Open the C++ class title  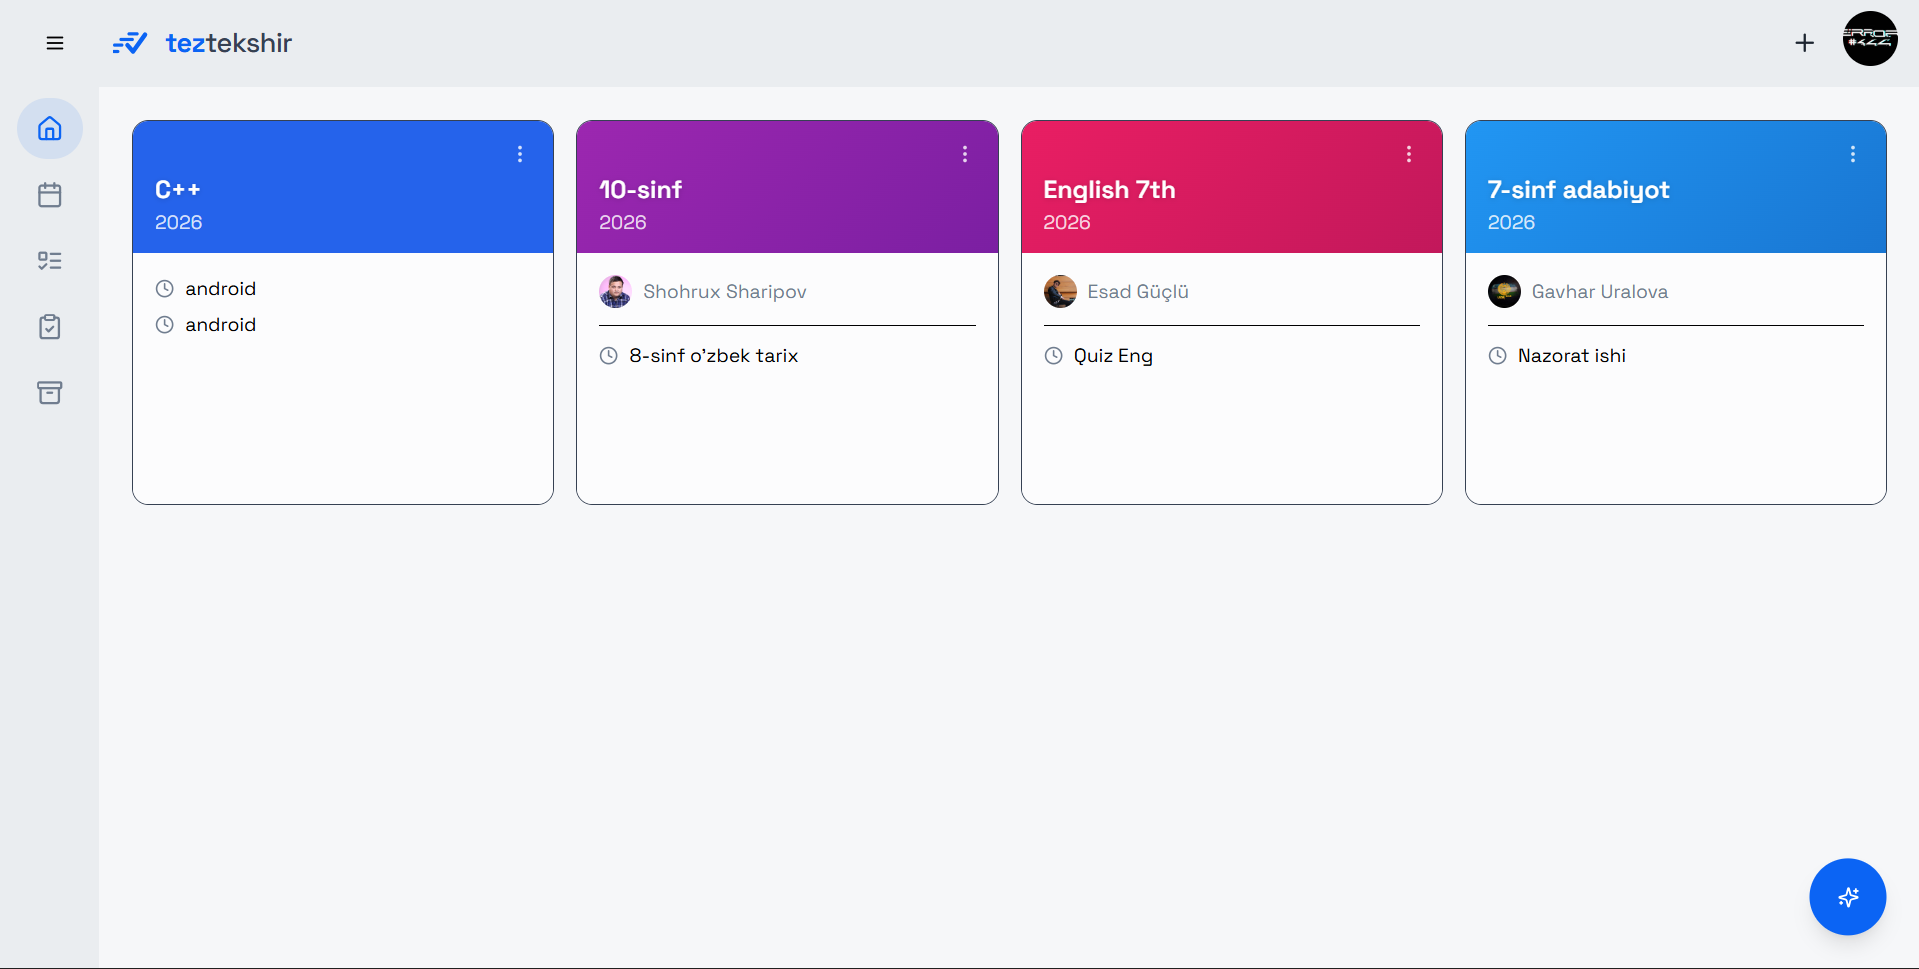(x=178, y=190)
